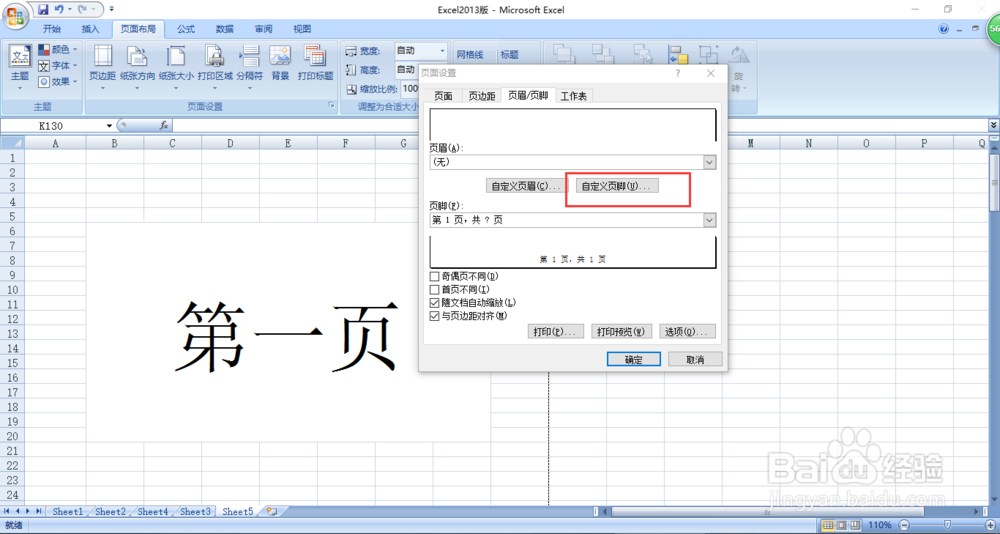This screenshot has height=534, width=1000.
Task: Open the 页边距 tab in page setup dialog
Action: click(x=482, y=96)
